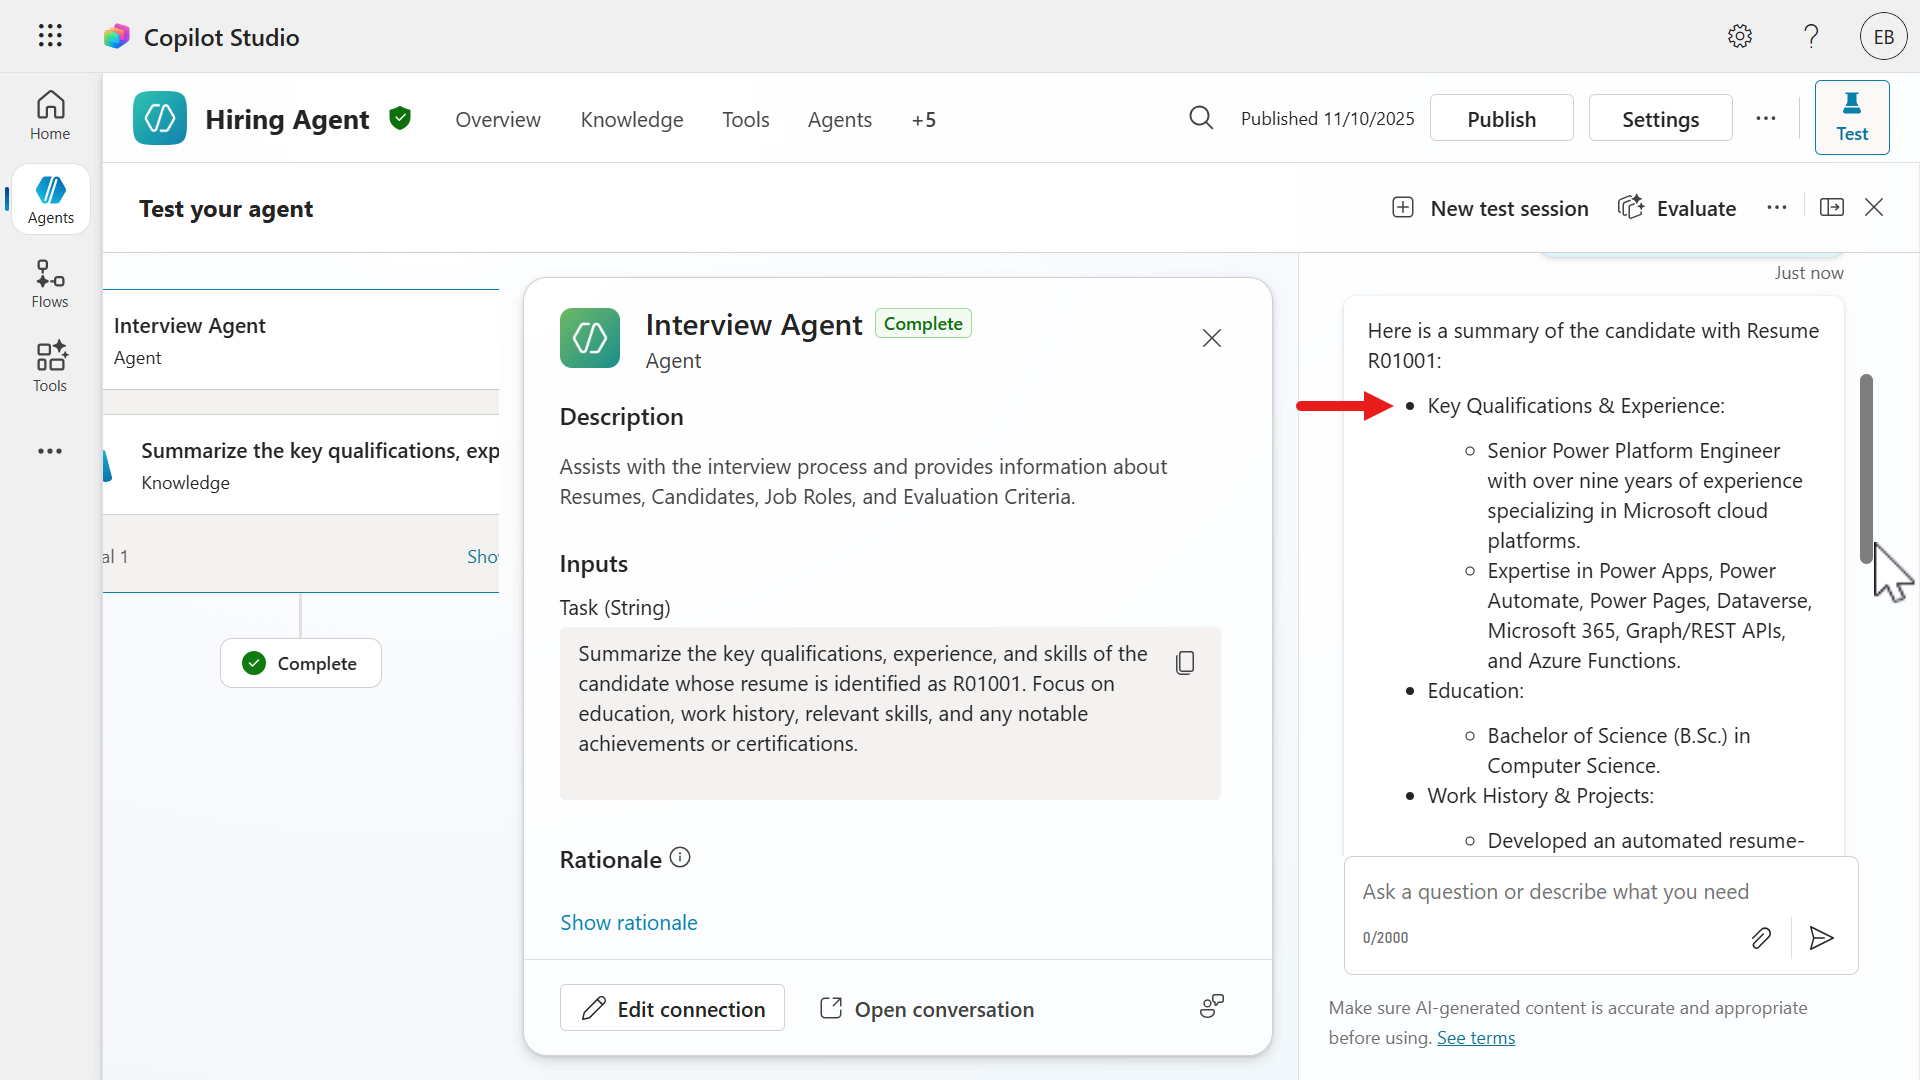This screenshot has width=1920, height=1080.
Task: Open more options next to Evaluate
Action: pos(1777,208)
